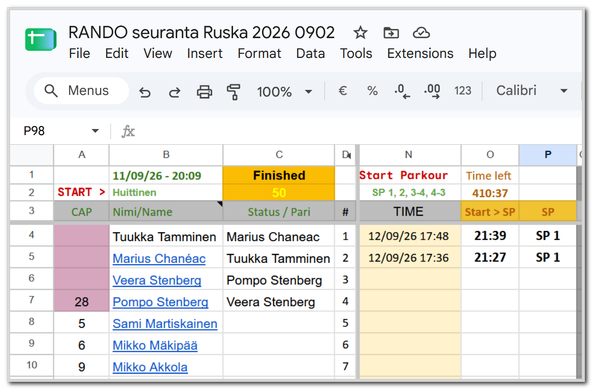This screenshot has width=592, height=389.
Task: Select the Nimi/Name header cell
Action: (166, 211)
